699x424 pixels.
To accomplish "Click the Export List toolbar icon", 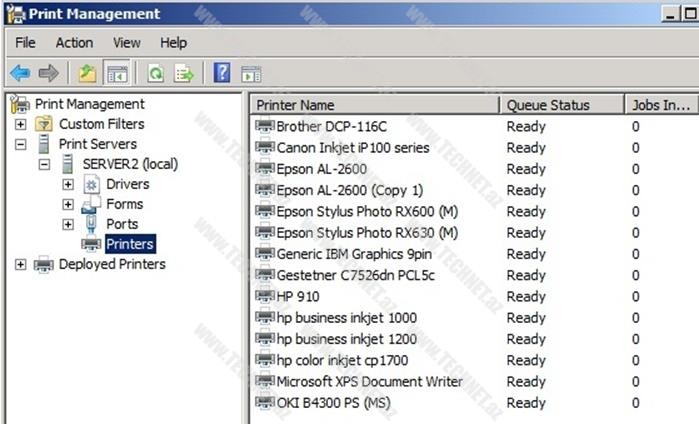I will (x=184, y=73).
